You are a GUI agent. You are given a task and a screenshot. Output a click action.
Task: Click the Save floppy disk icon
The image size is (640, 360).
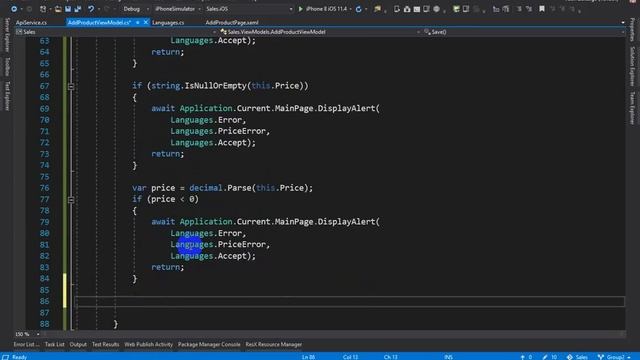coord(68,9)
